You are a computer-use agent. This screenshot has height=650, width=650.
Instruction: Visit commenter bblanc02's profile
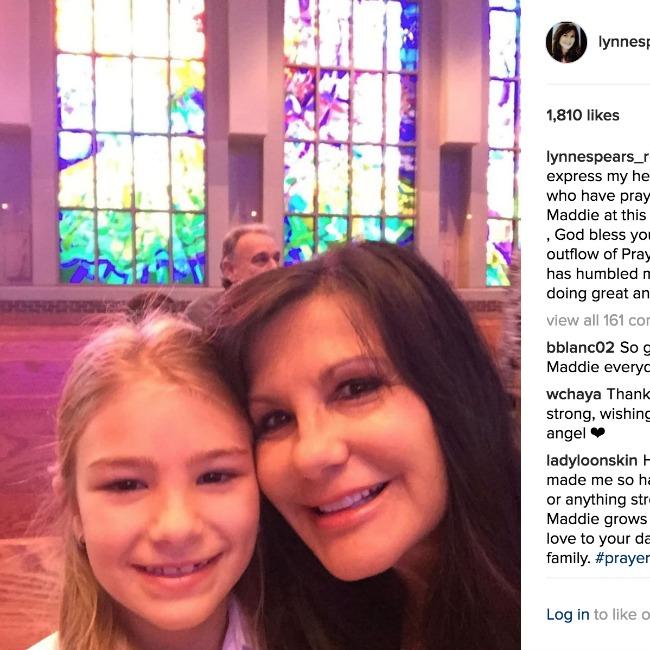(580, 347)
